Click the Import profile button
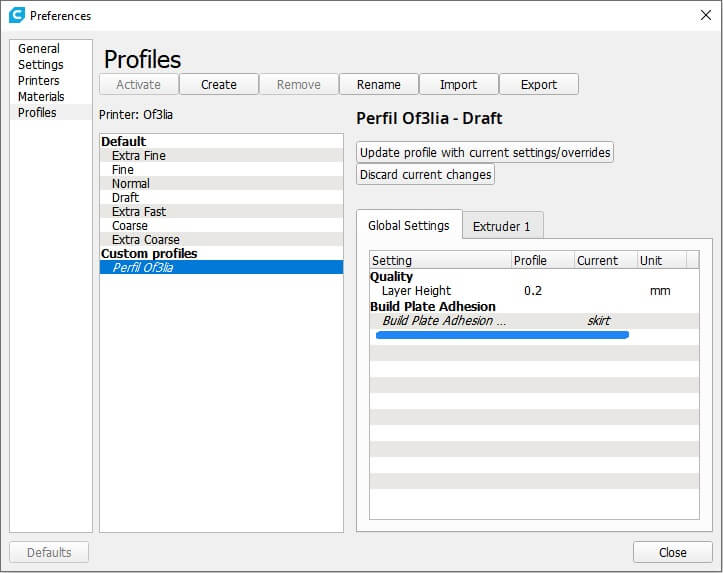 tap(458, 84)
